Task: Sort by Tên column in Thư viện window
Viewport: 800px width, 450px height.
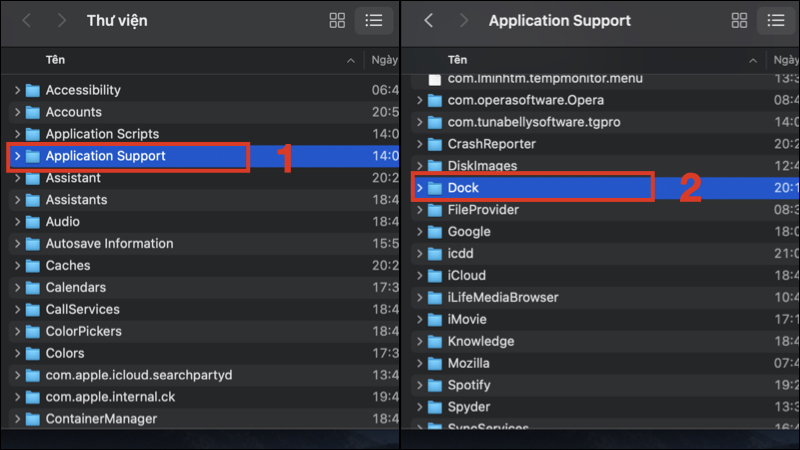Action: point(56,60)
